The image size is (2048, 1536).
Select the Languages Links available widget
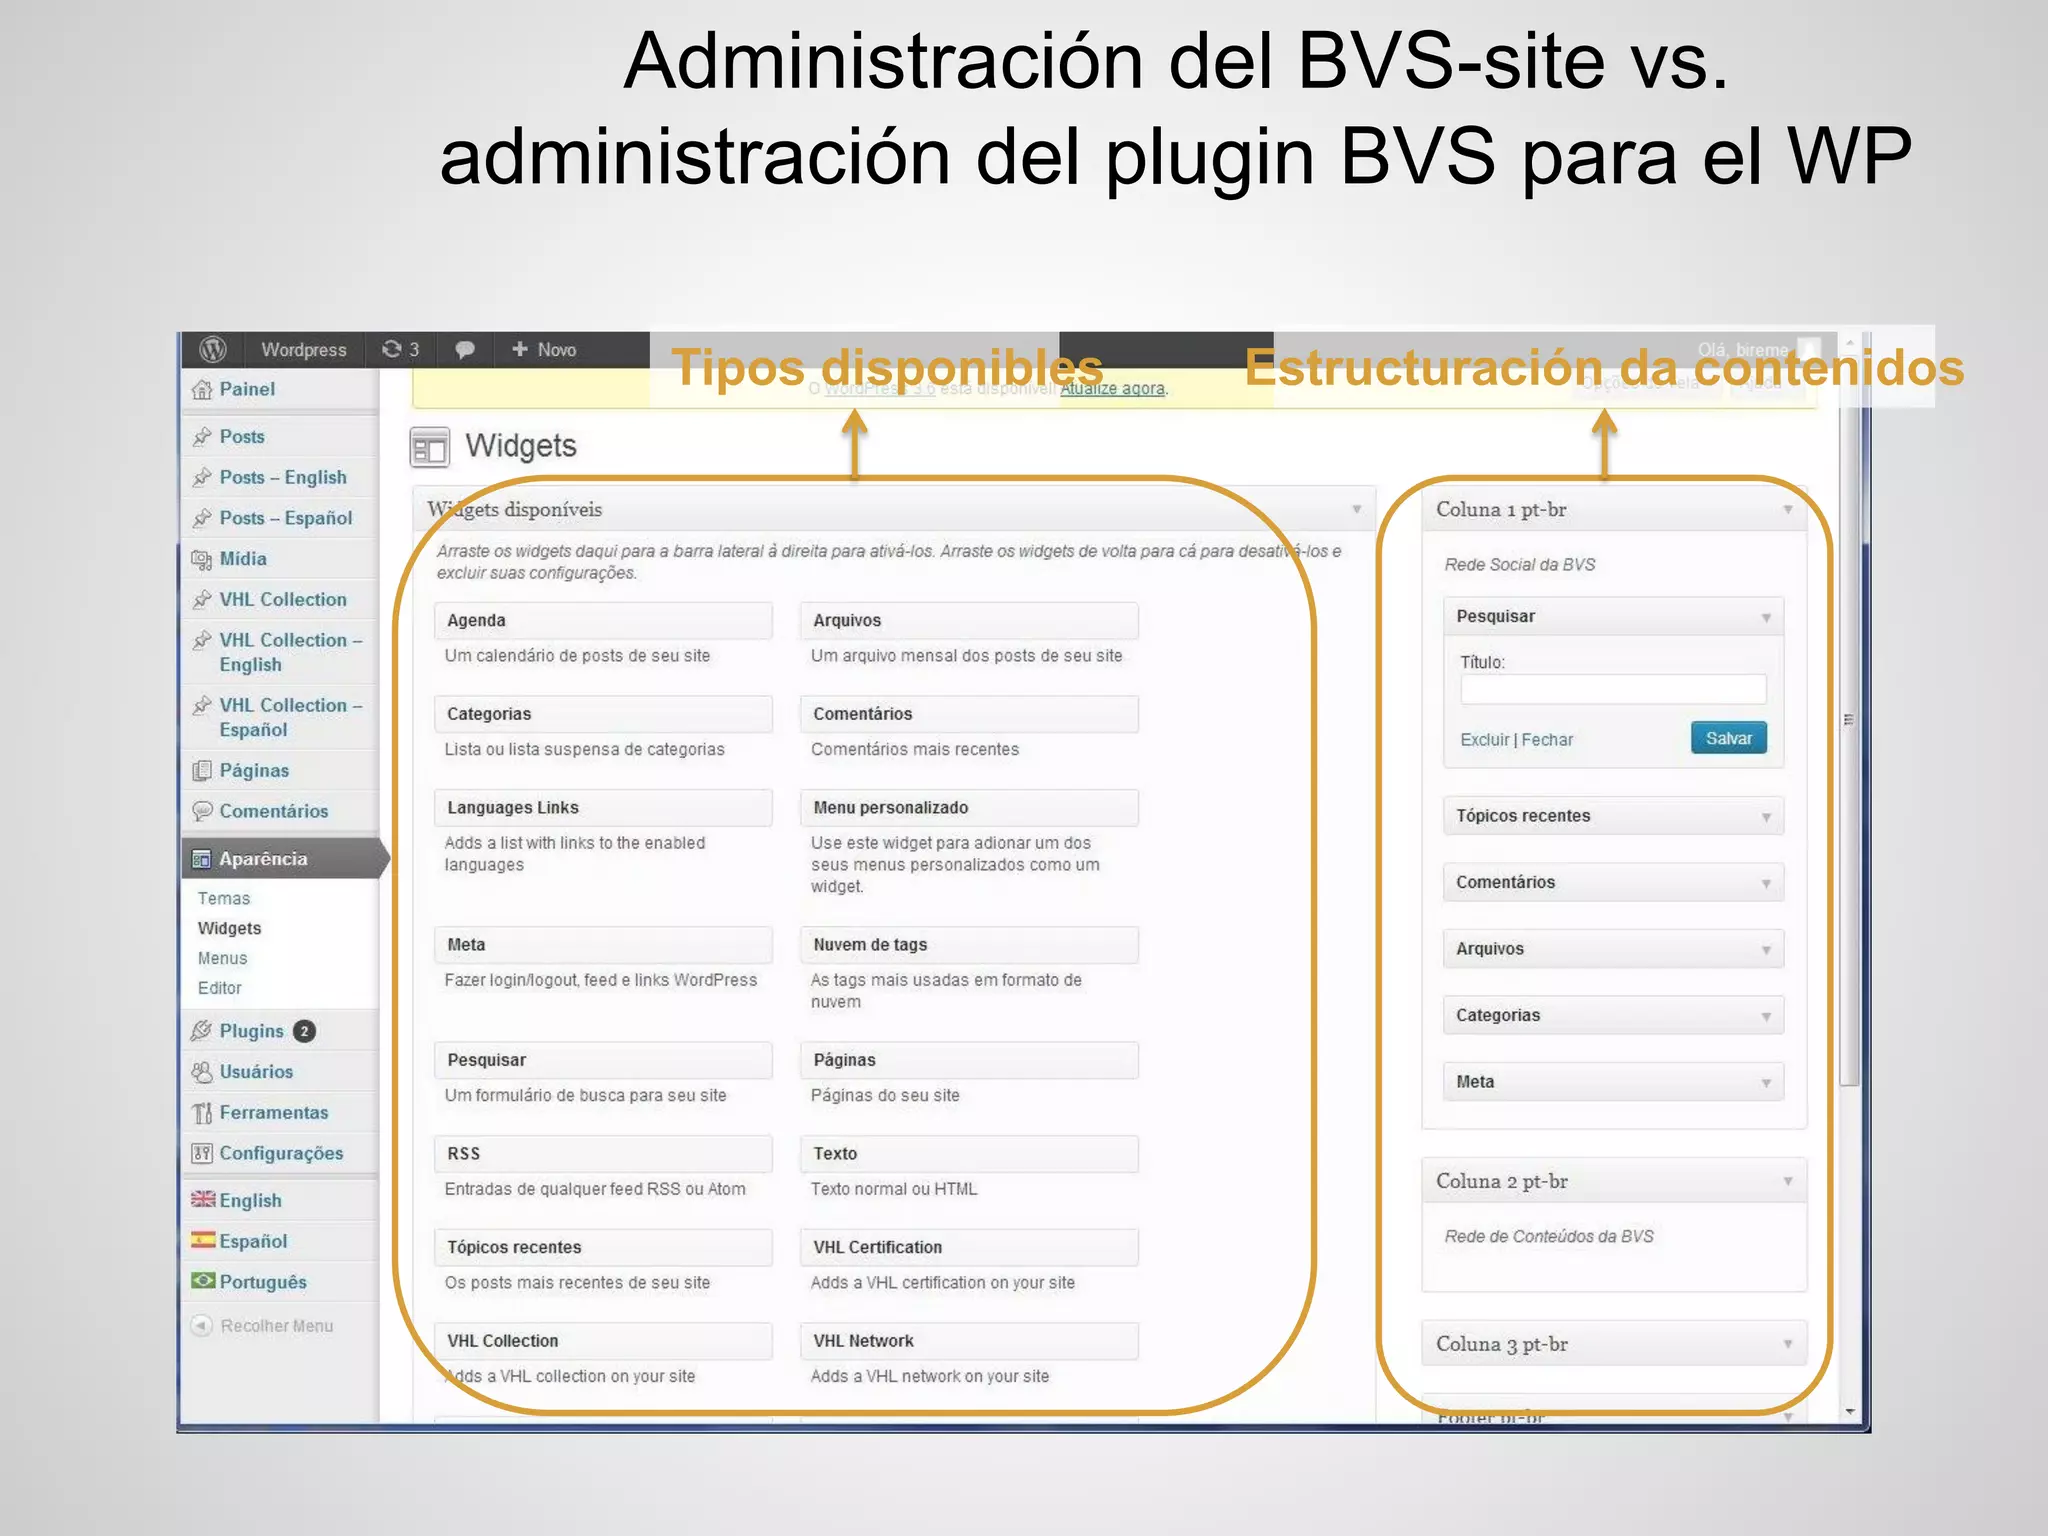click(603, 808)
